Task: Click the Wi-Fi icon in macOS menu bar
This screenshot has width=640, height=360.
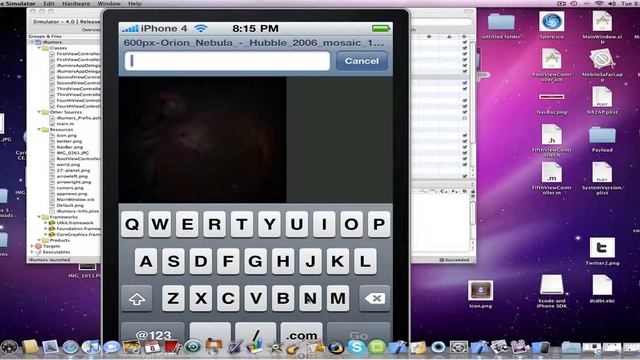Action: (599, 3)
